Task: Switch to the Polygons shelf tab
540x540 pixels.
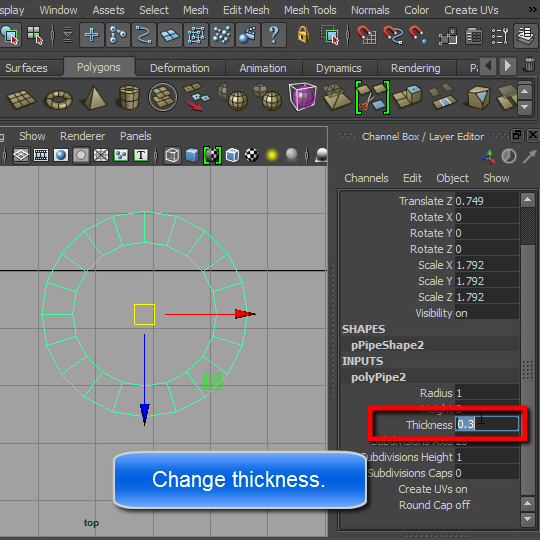Action: (98, 67)
